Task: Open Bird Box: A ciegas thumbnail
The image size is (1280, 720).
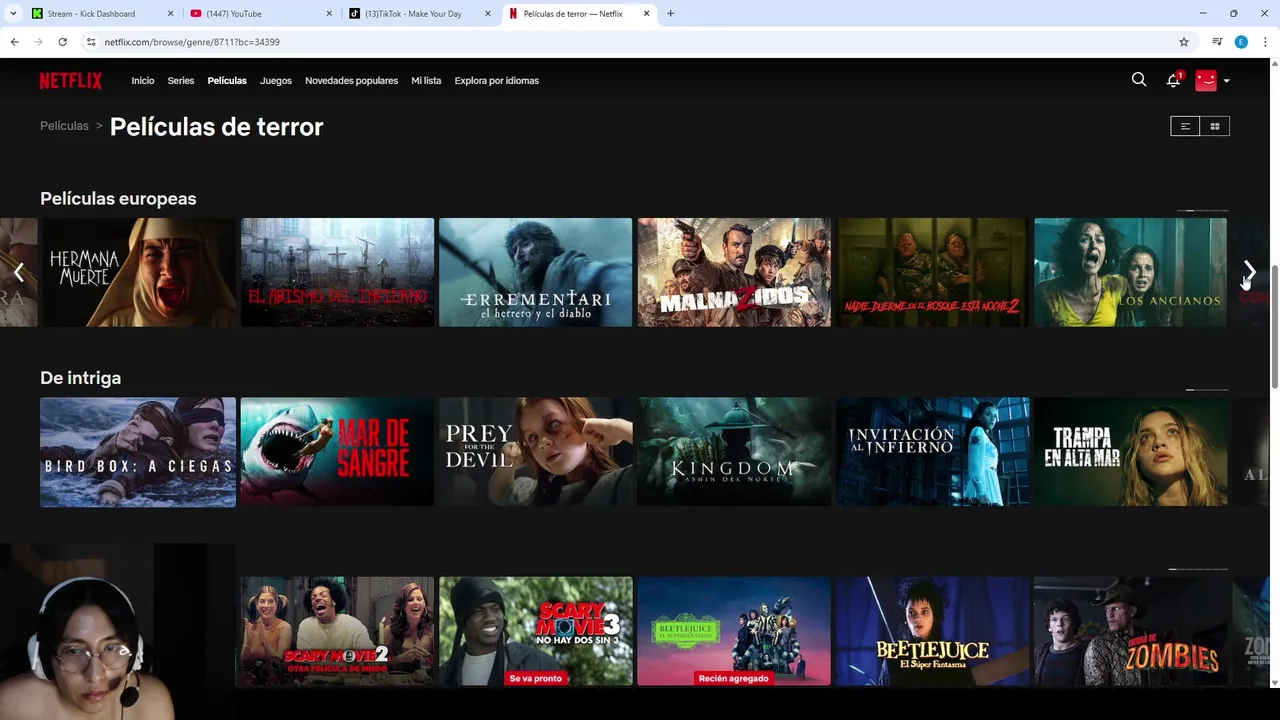Action: (138, 452)
